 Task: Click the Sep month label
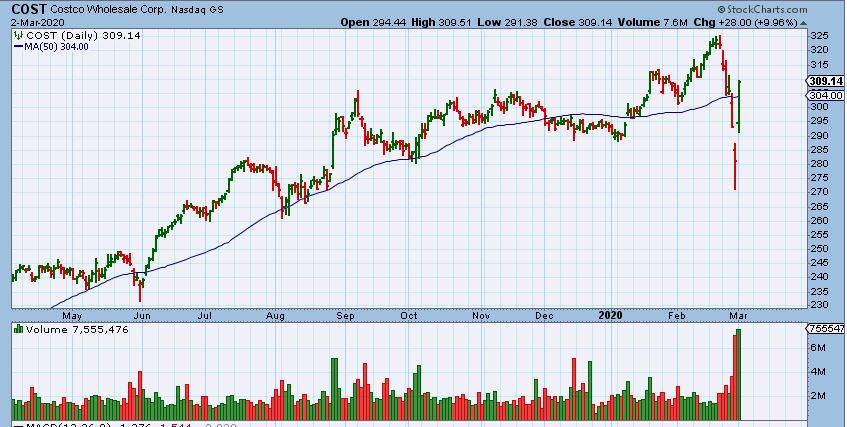coord(345,316)
